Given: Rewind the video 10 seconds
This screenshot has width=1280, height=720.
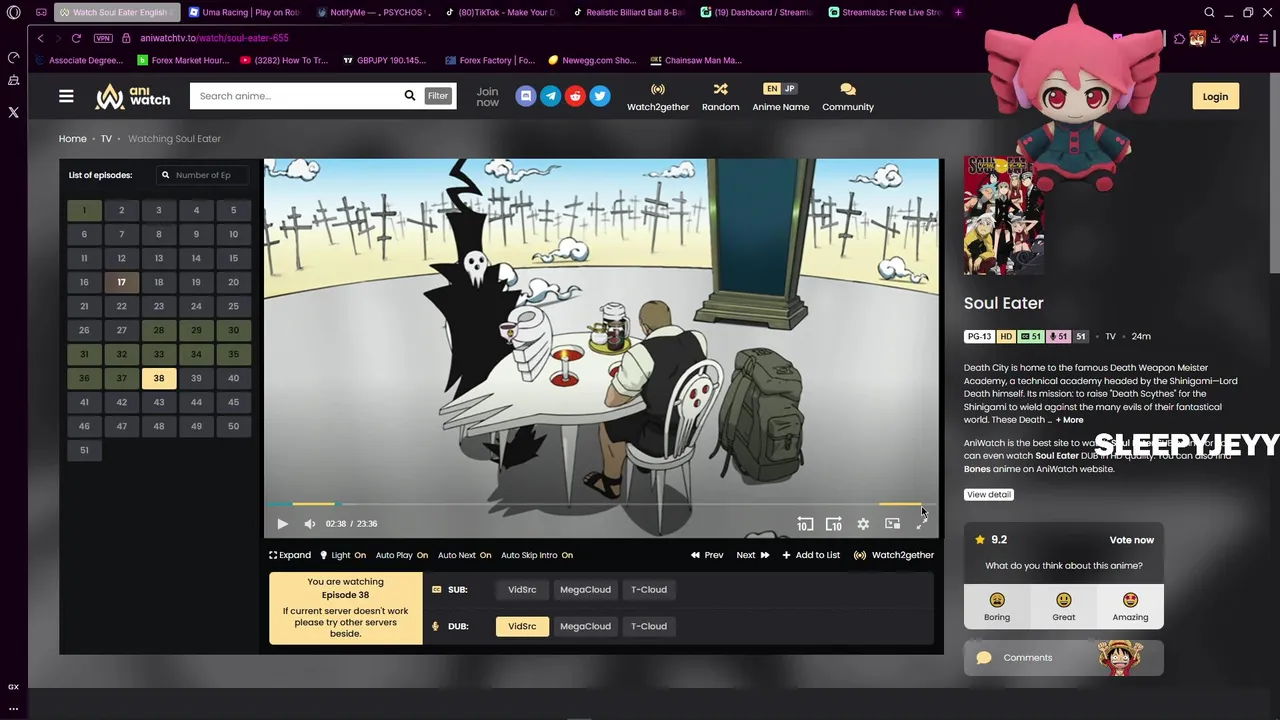Looking at the screenshot, I should (805, 524).
